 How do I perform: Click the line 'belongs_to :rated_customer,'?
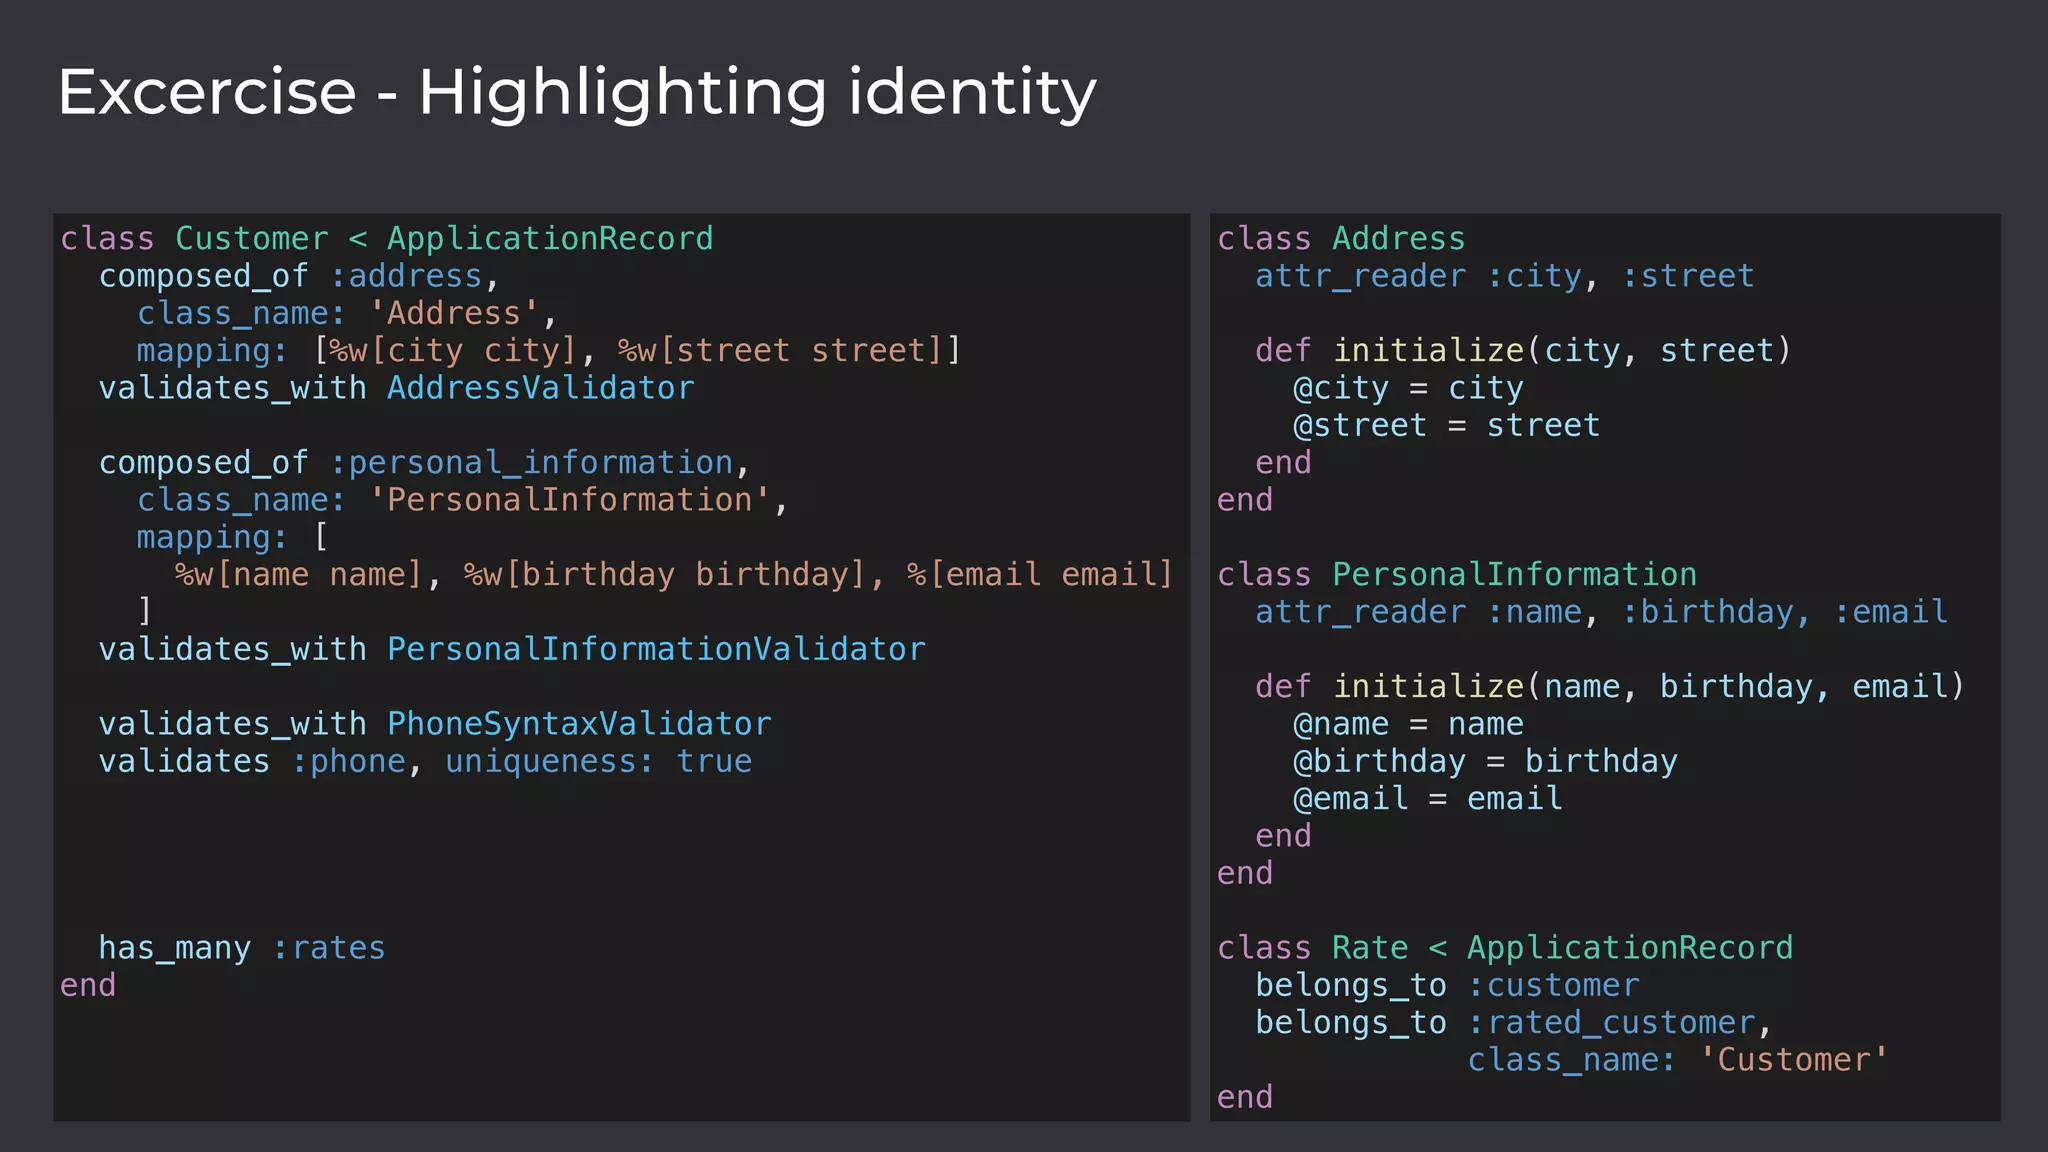click(1514, 1023)
